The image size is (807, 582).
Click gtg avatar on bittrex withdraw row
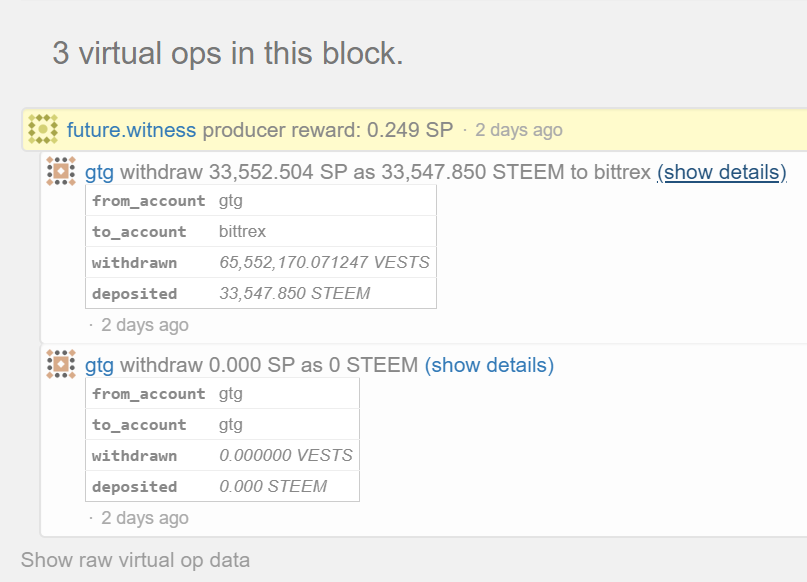[x=61, y=171]
